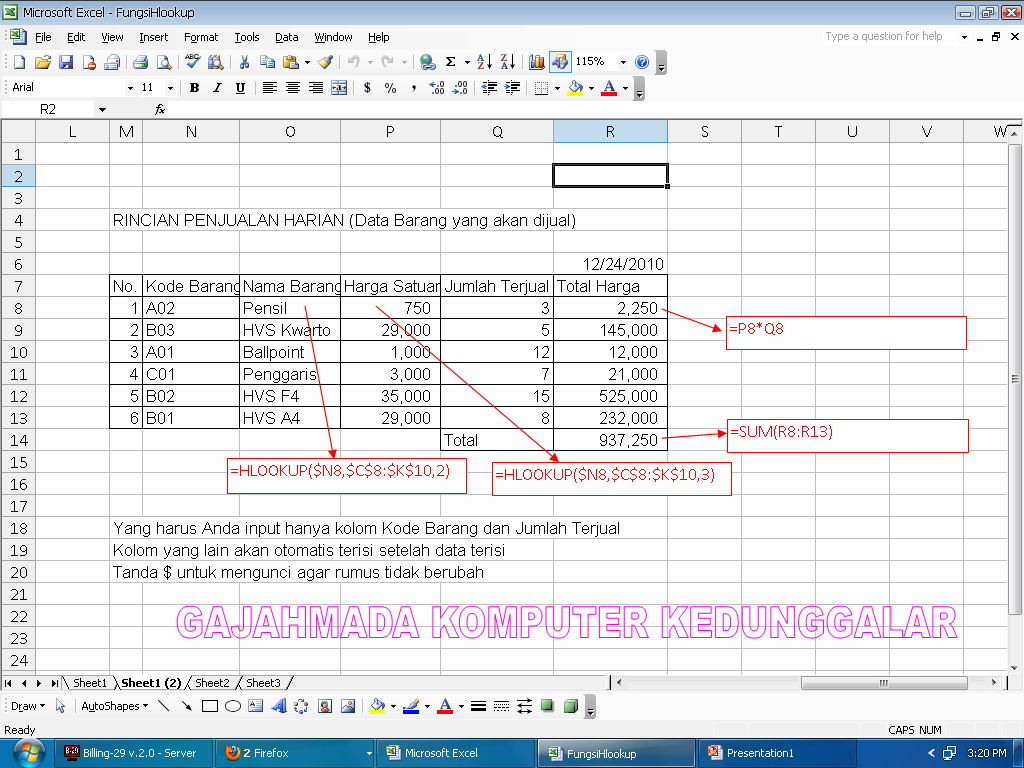Open the Chart Wizard icon
This screenshot has width=1024, height=768.
point(537,62)
